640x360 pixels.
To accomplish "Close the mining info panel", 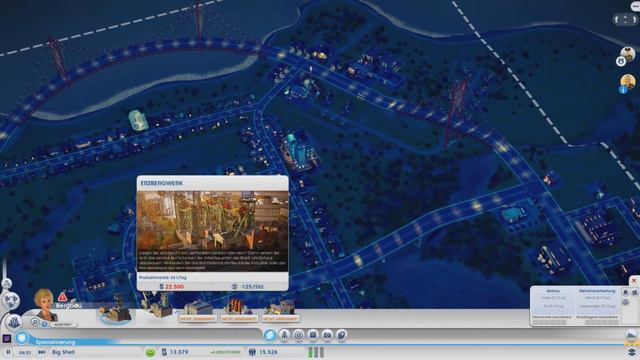I will point(633,280).
